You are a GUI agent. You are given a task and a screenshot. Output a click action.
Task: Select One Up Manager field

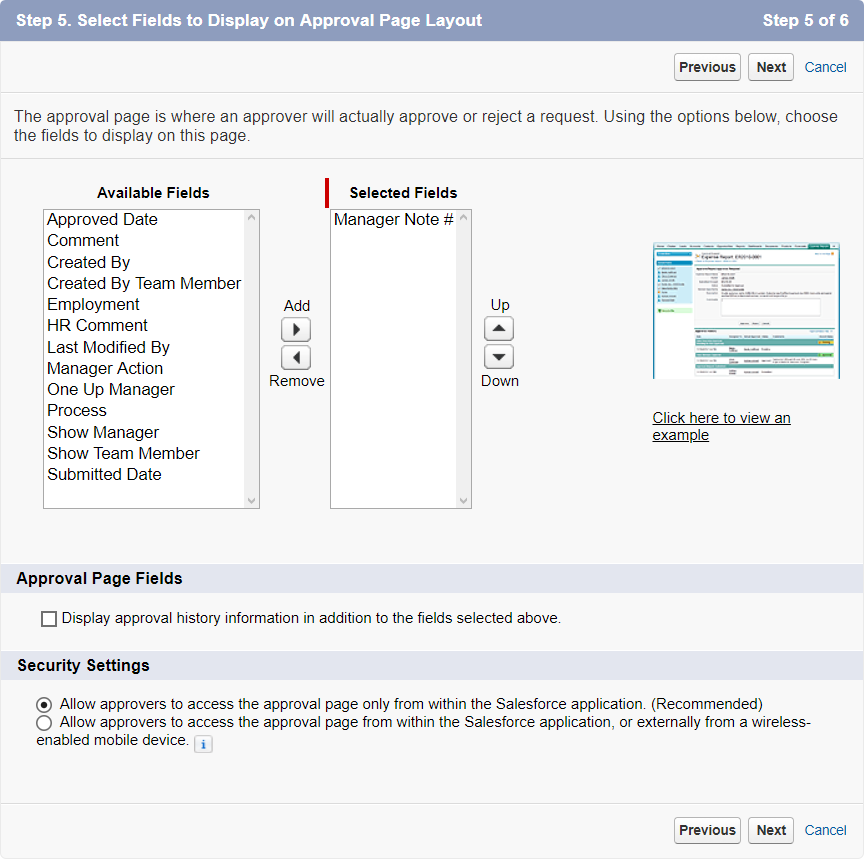[111, 390]
